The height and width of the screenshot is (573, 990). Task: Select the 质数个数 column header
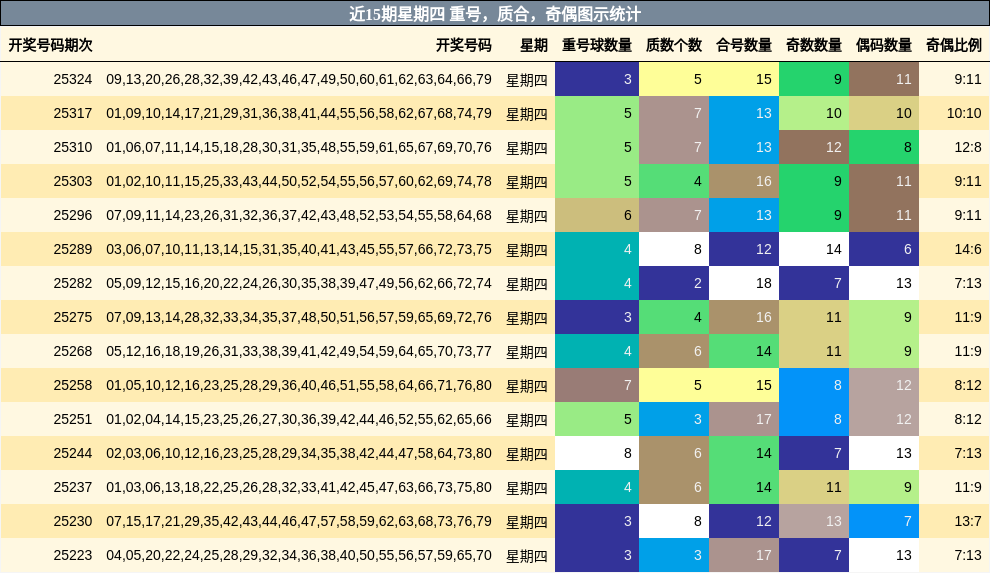point(674,45)
